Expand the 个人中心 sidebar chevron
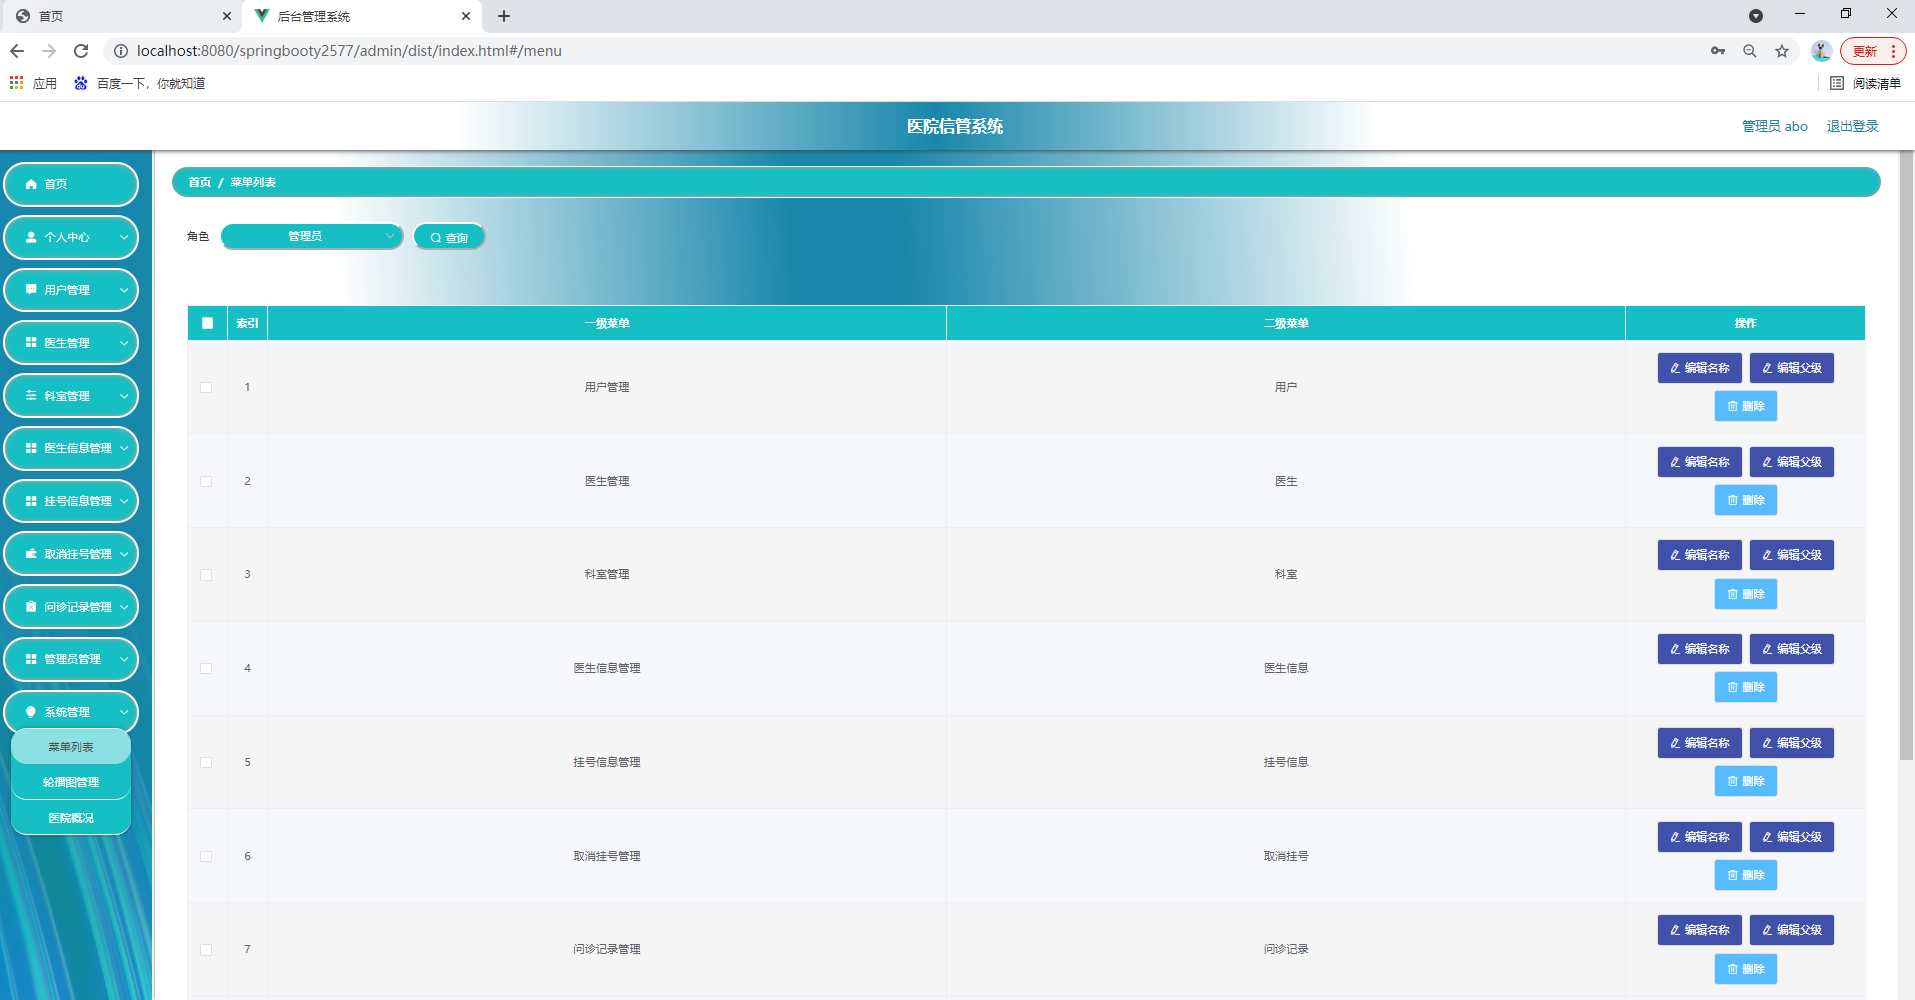This screenshot has height=1000, width=1915. (x=124, y=237)
